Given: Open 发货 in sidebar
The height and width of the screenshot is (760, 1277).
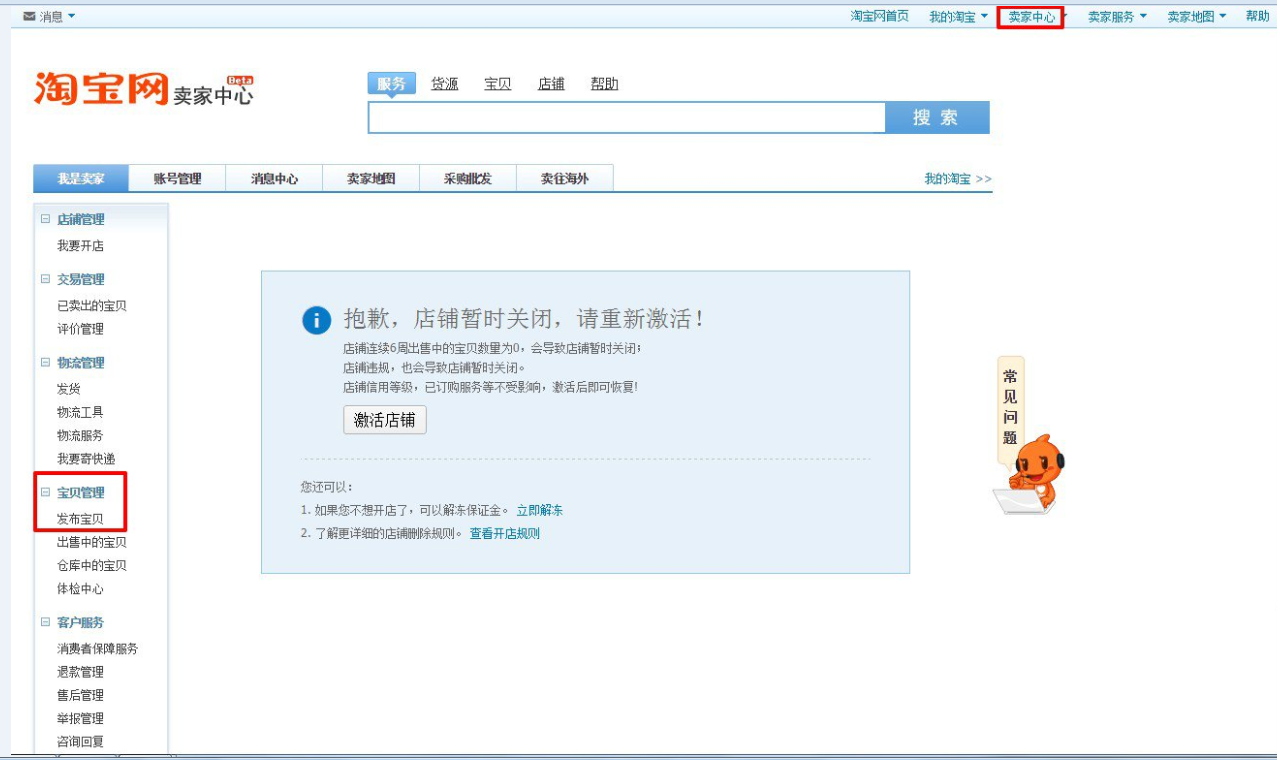Looking at the screenshot, I should click(x=69, y=389).
